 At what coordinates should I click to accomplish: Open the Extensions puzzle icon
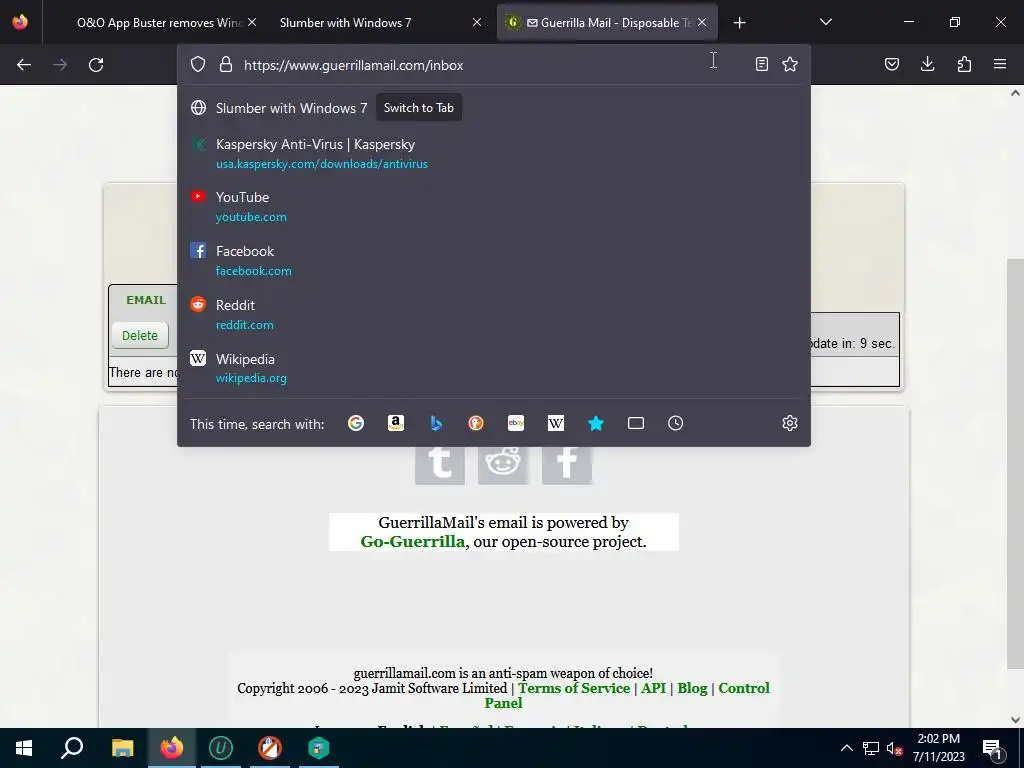964,64
